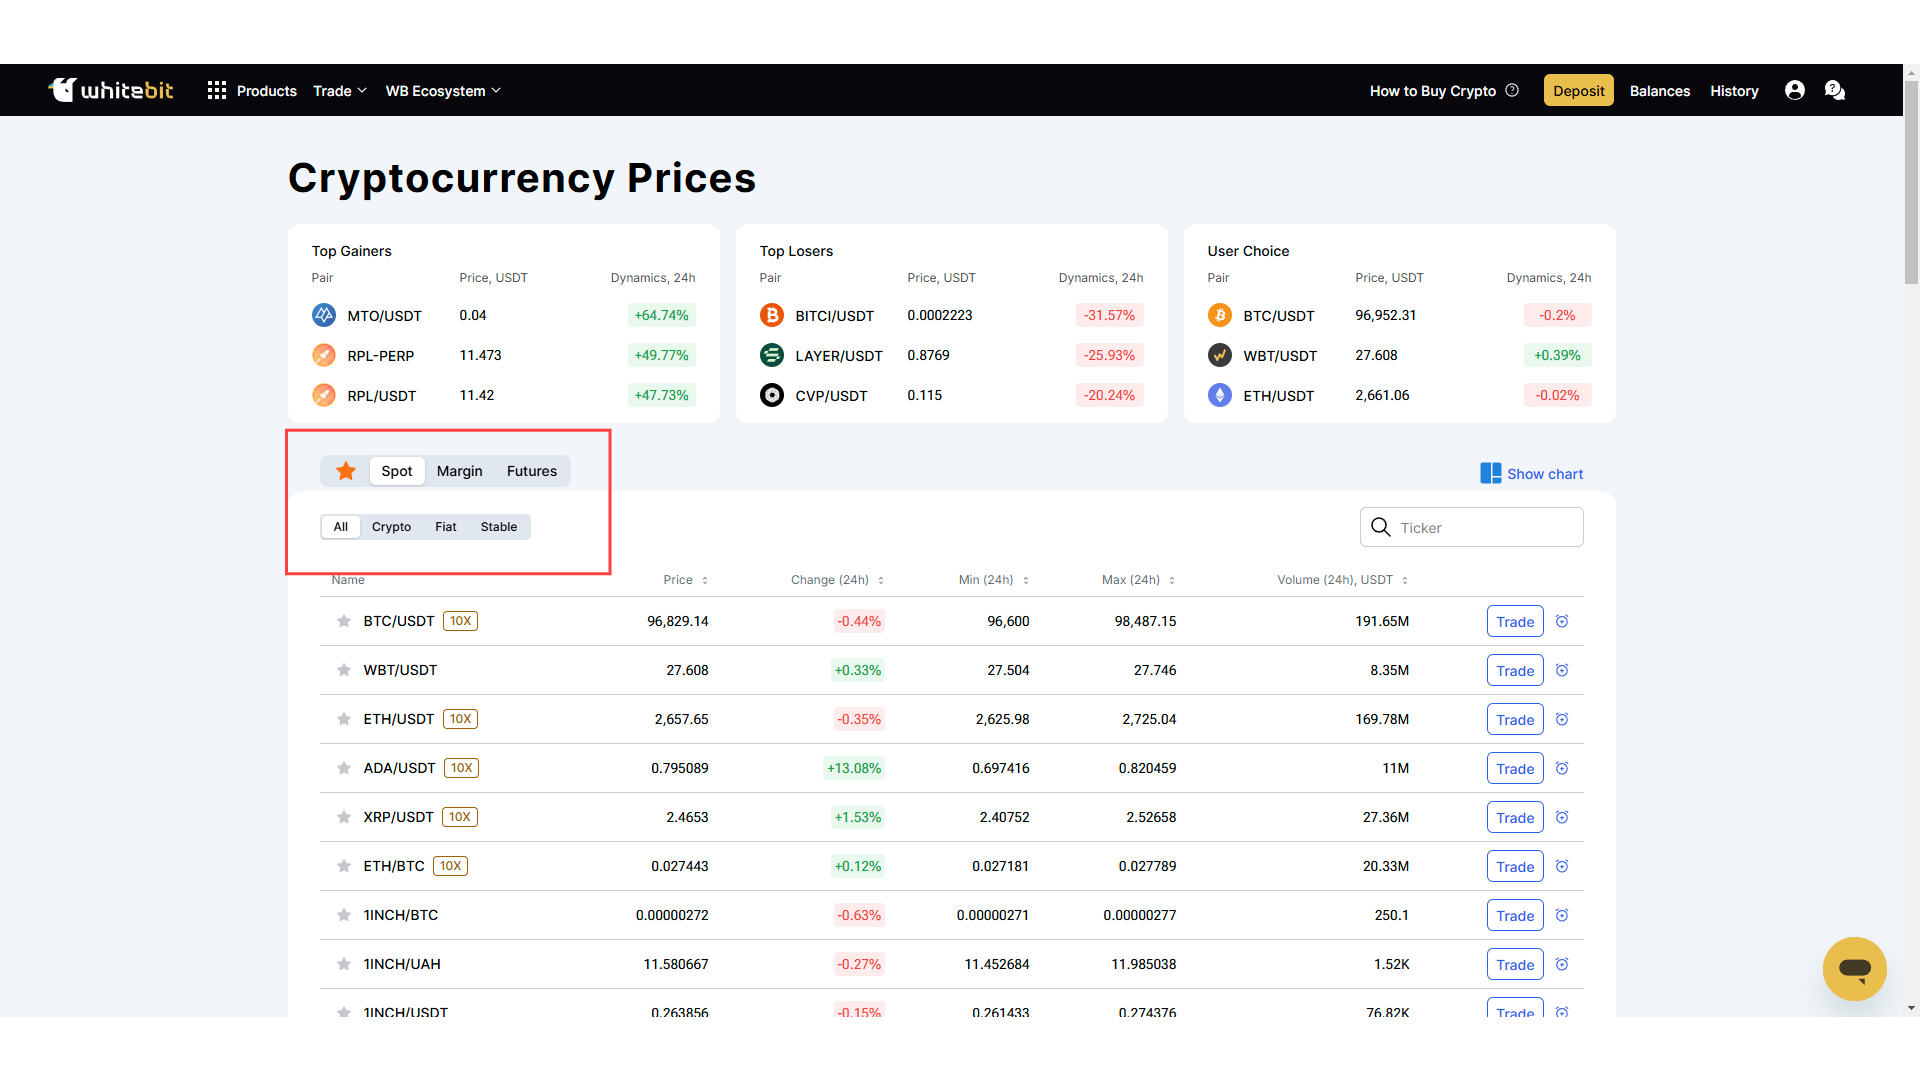The width and height of the screenshot is (1920, 1080).
Task: Open the Products grid menu icon
Action: point(217,91)
